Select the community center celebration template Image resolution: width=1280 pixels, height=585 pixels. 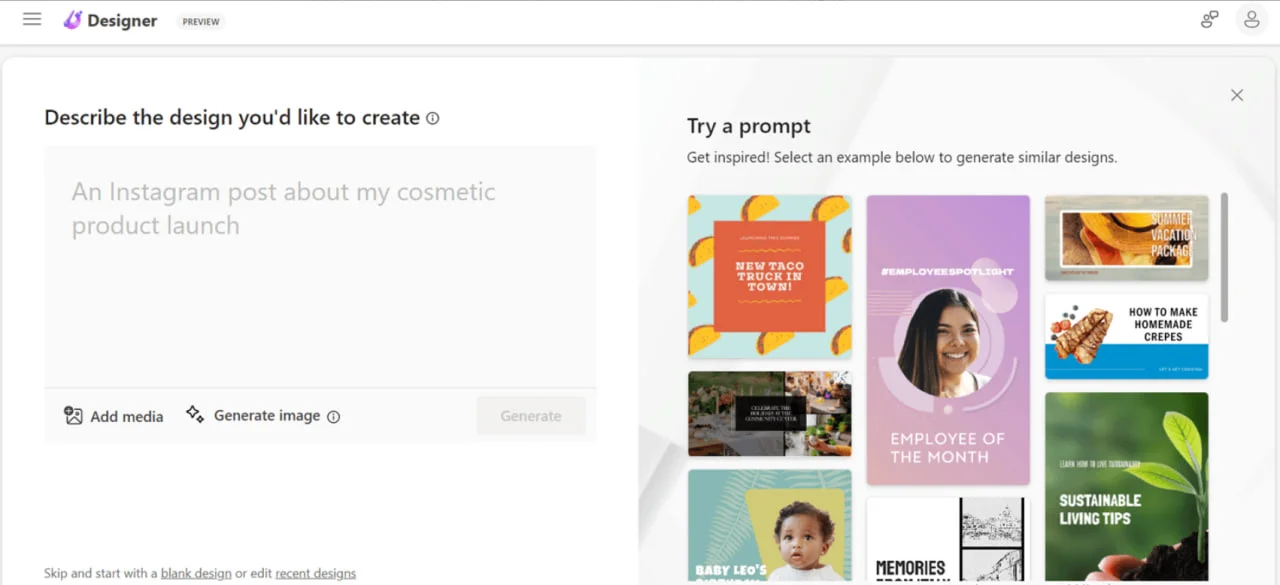coord(770,414)
